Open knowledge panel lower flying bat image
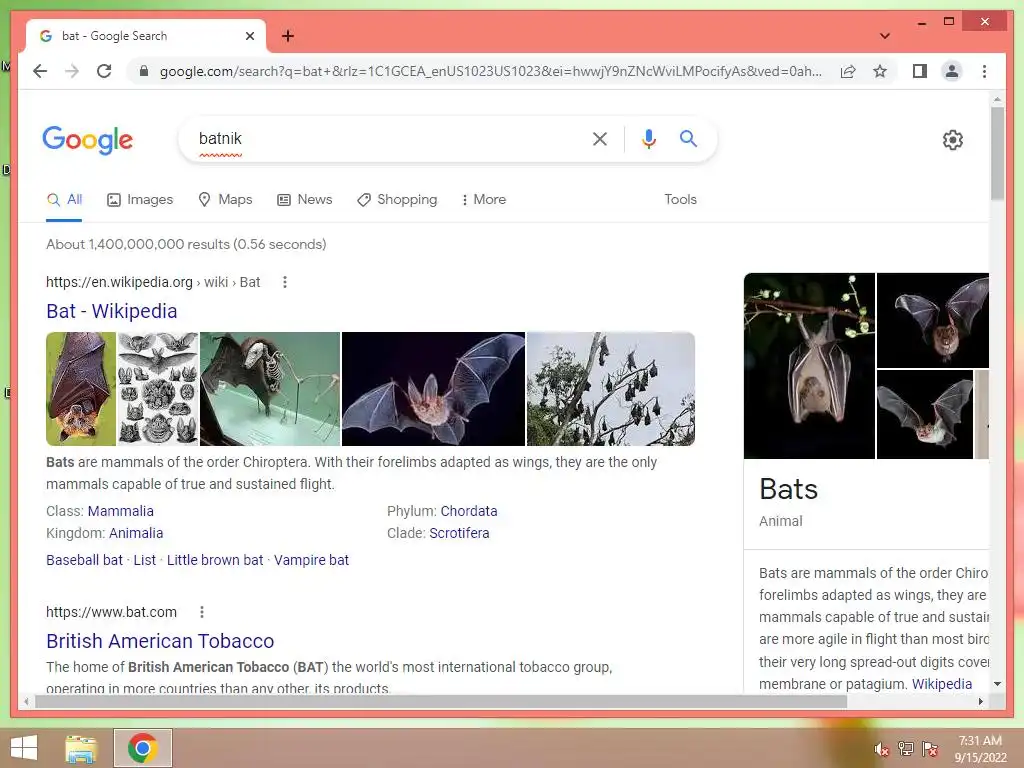The height and width of the screenshot is (768, 1024). (925, 414)
